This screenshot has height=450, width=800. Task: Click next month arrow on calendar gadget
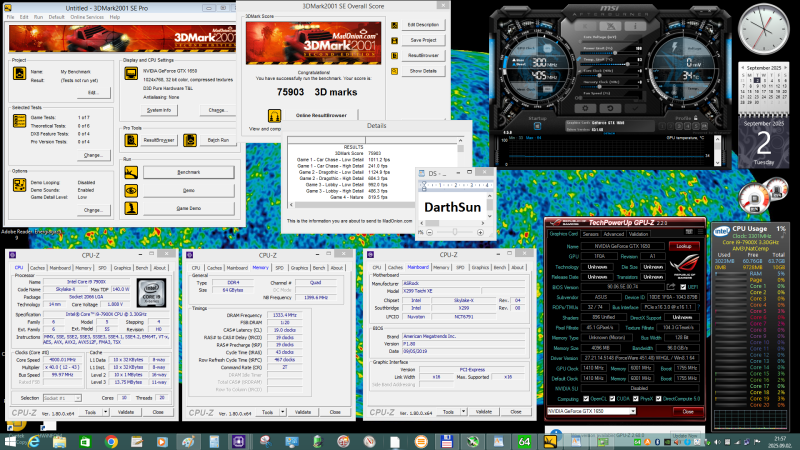click(785, 68)
